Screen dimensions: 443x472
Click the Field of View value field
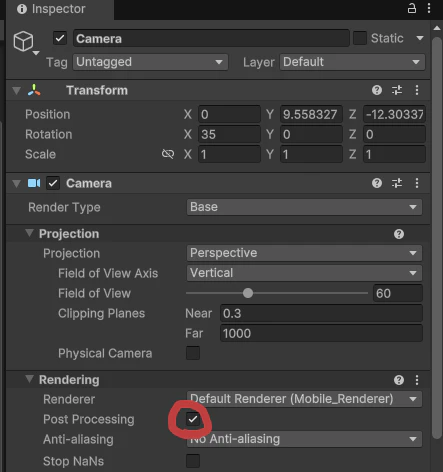398,293
